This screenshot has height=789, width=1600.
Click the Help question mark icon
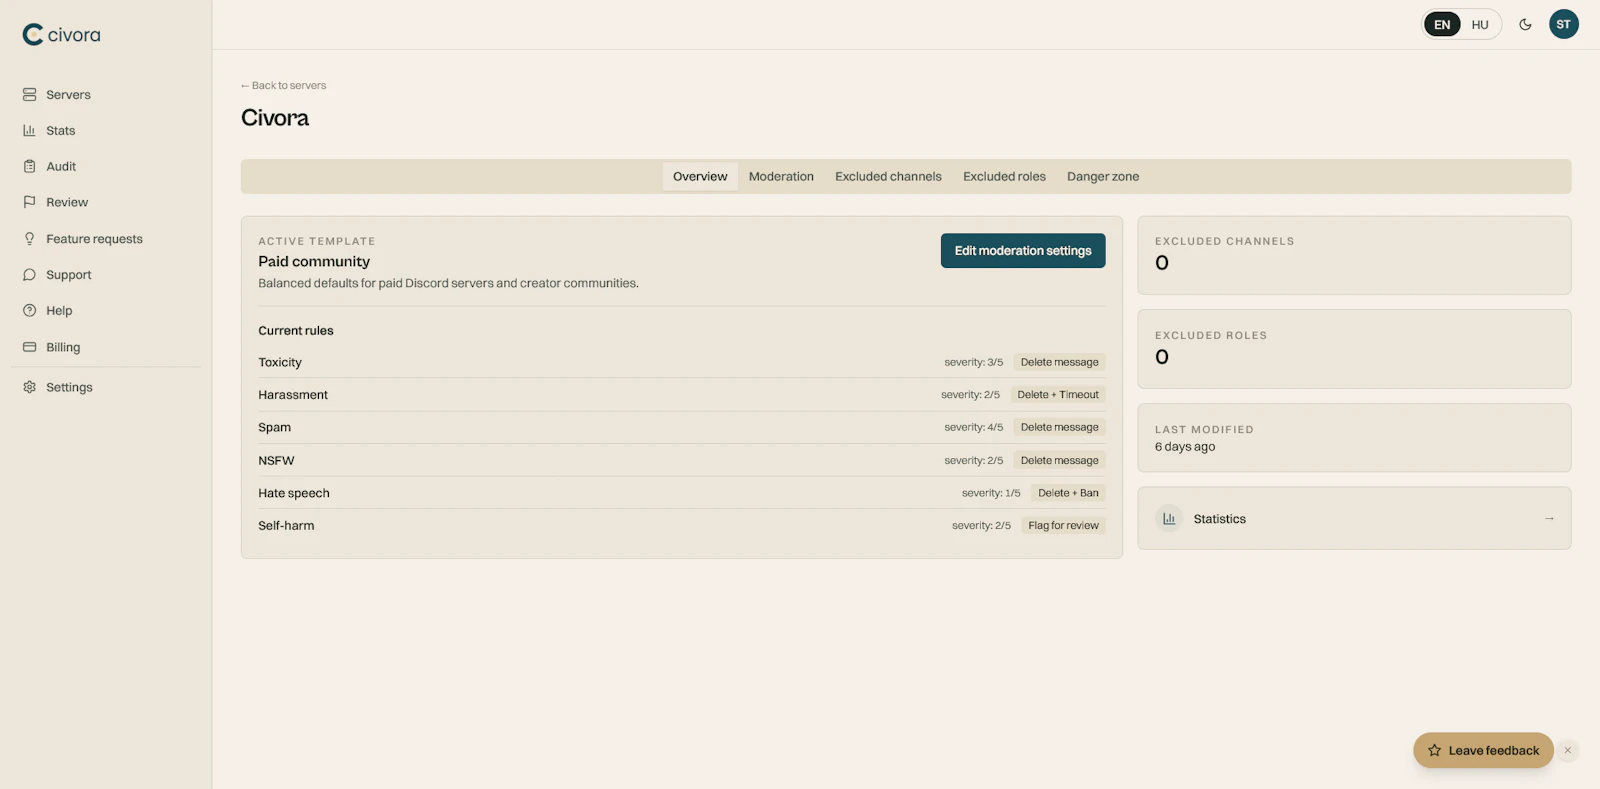tap(29, 311)
